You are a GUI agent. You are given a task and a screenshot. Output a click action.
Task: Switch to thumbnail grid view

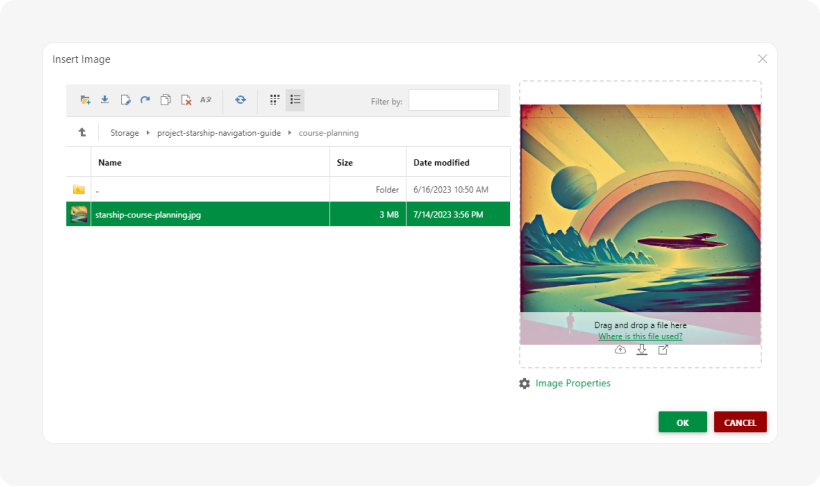pos(275,99)
